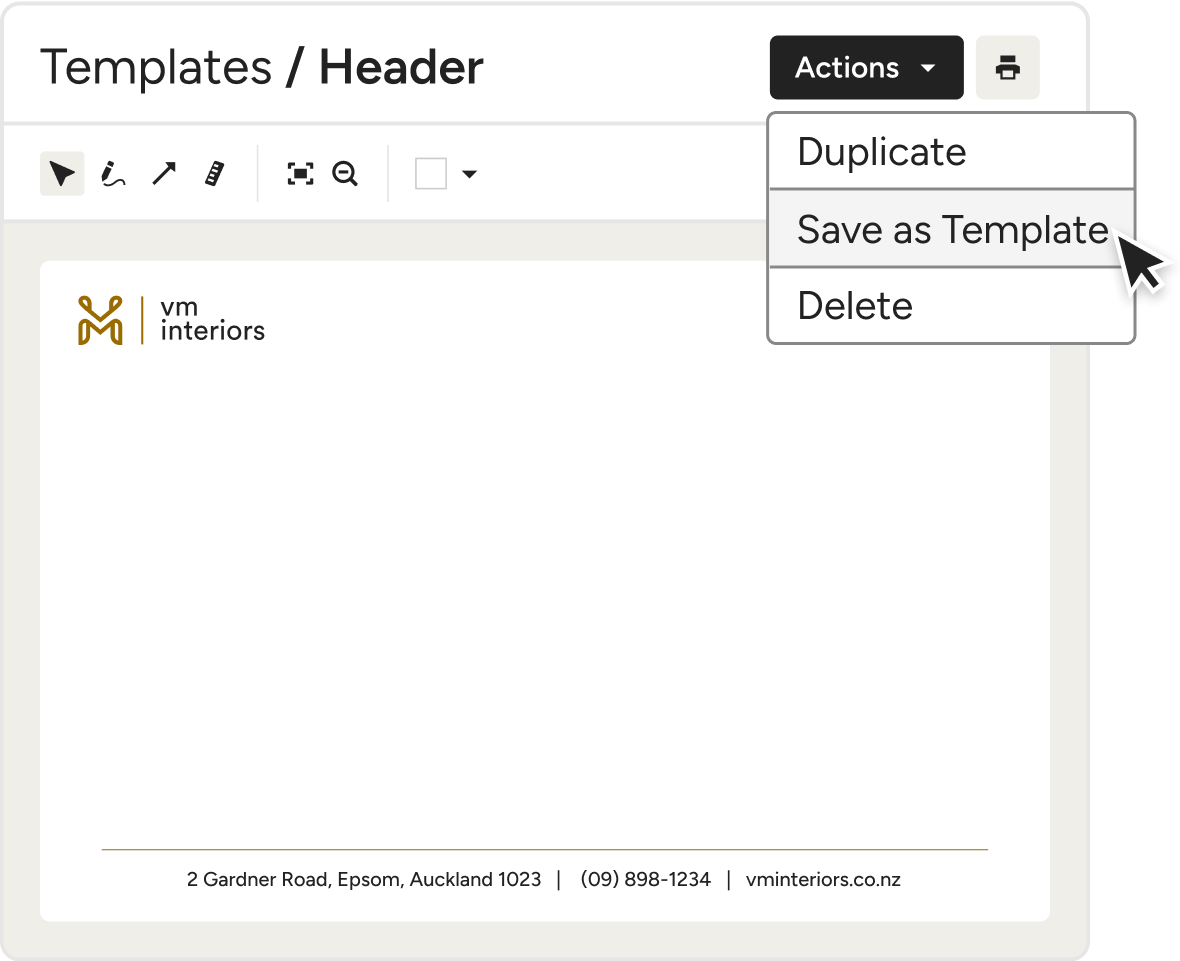
Task: Click the Header breadcrumb title
Action: 401,68
